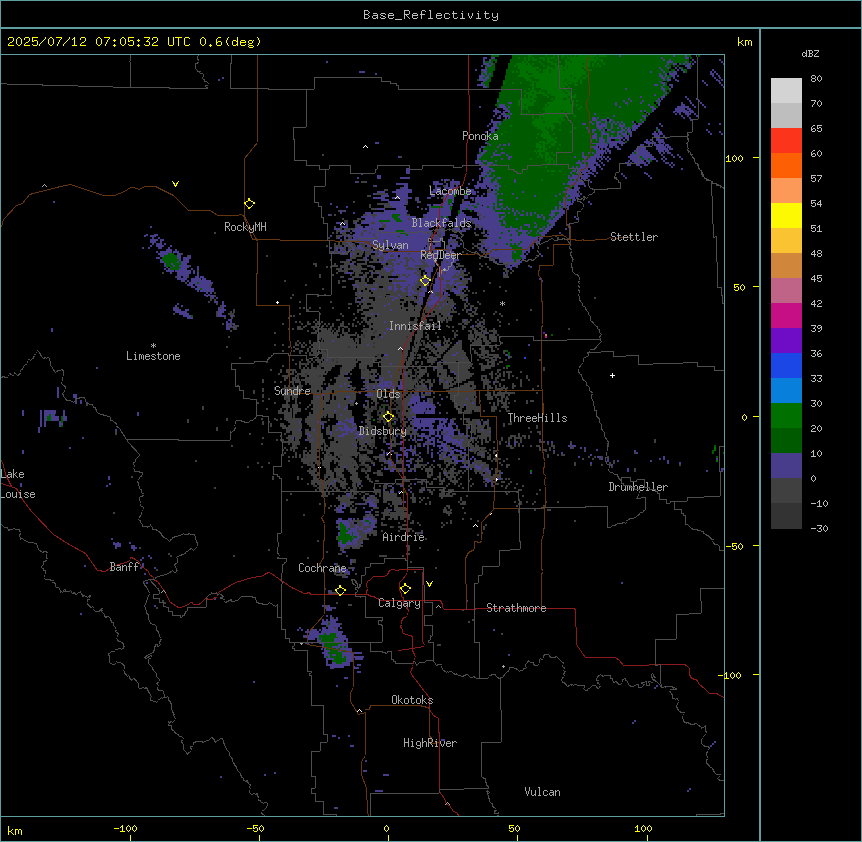Click the Airdrie city label
The width and height of the screenshot is (862, 842).
[x=403, y=537]
